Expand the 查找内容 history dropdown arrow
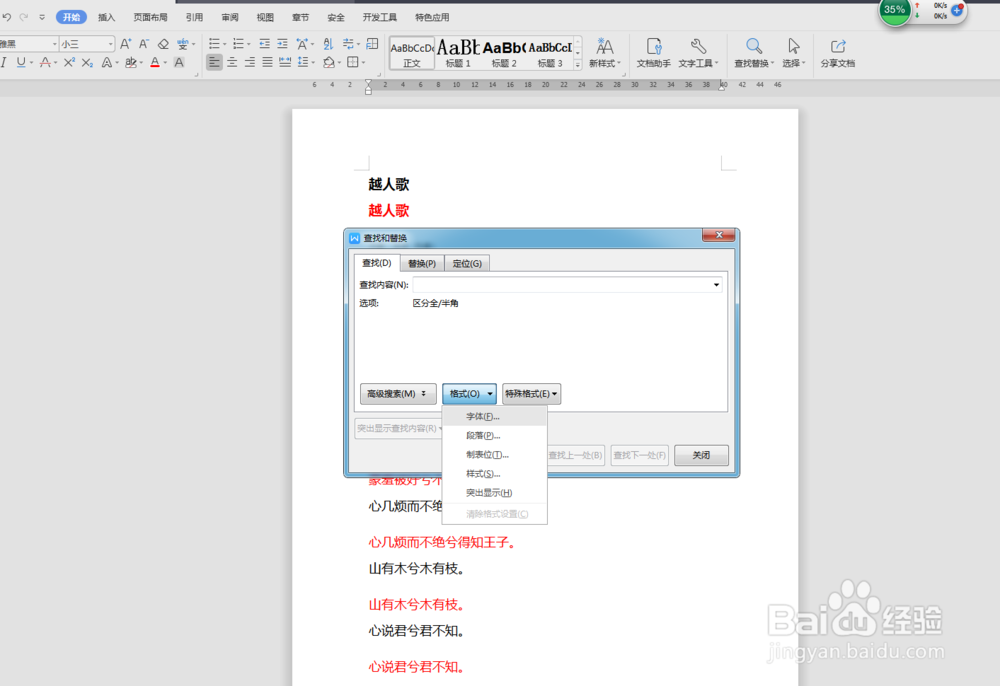The width and height of the screenshot is (1000, 686). [x=715, y=285]
